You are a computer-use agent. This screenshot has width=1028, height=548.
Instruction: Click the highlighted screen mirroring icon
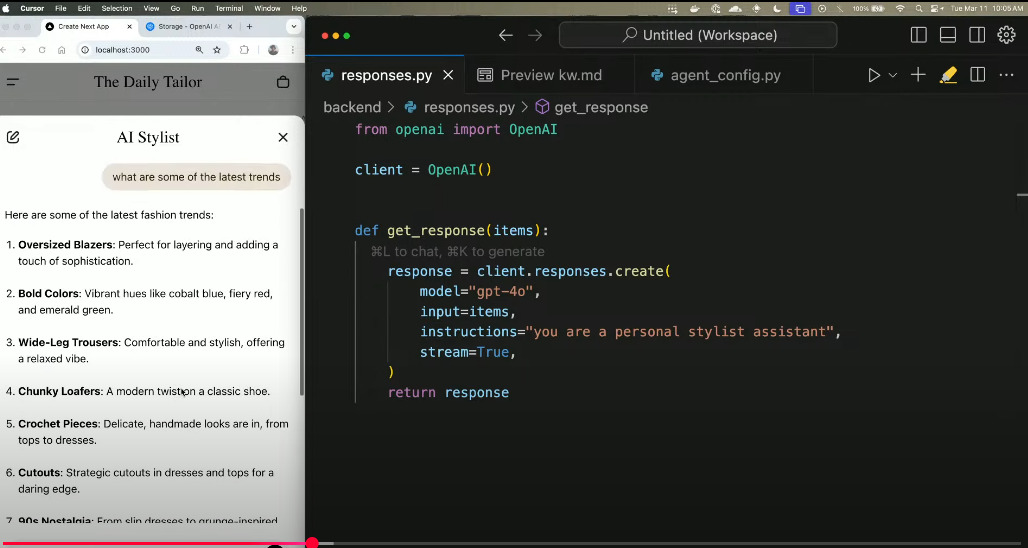coord(800,9)
